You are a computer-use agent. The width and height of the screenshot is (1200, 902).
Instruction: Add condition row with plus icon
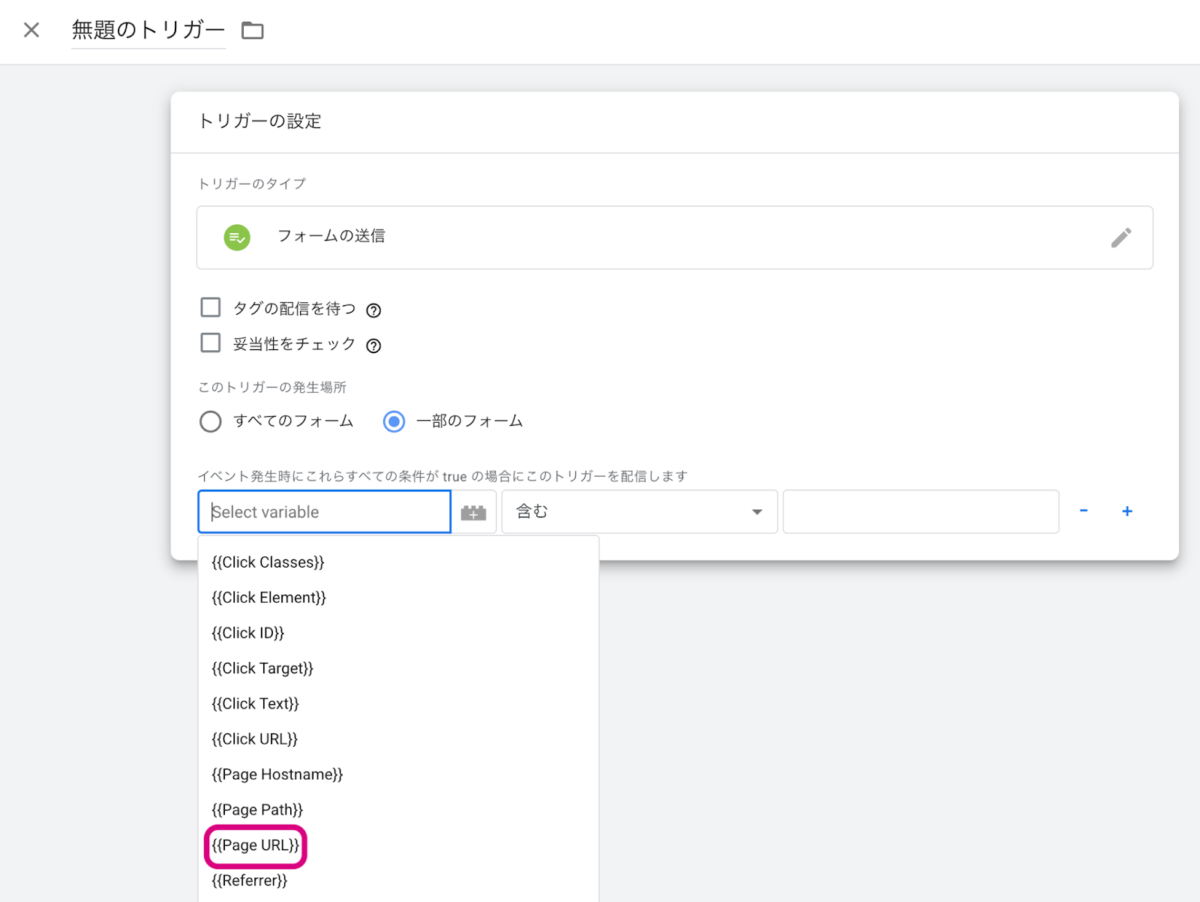pyautogui.click(x=1127, y=511)
